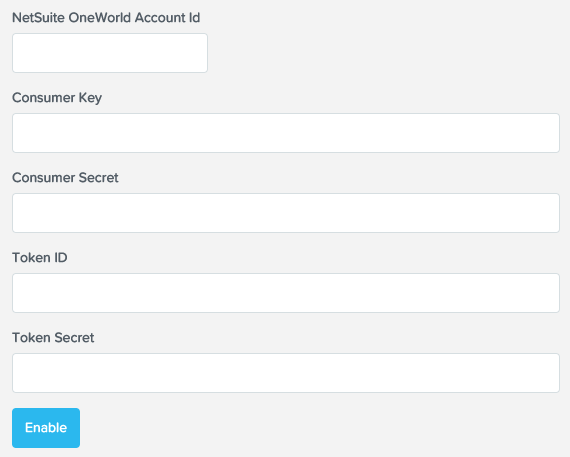Click the 'Token ID' label text

tap(40, 257)
